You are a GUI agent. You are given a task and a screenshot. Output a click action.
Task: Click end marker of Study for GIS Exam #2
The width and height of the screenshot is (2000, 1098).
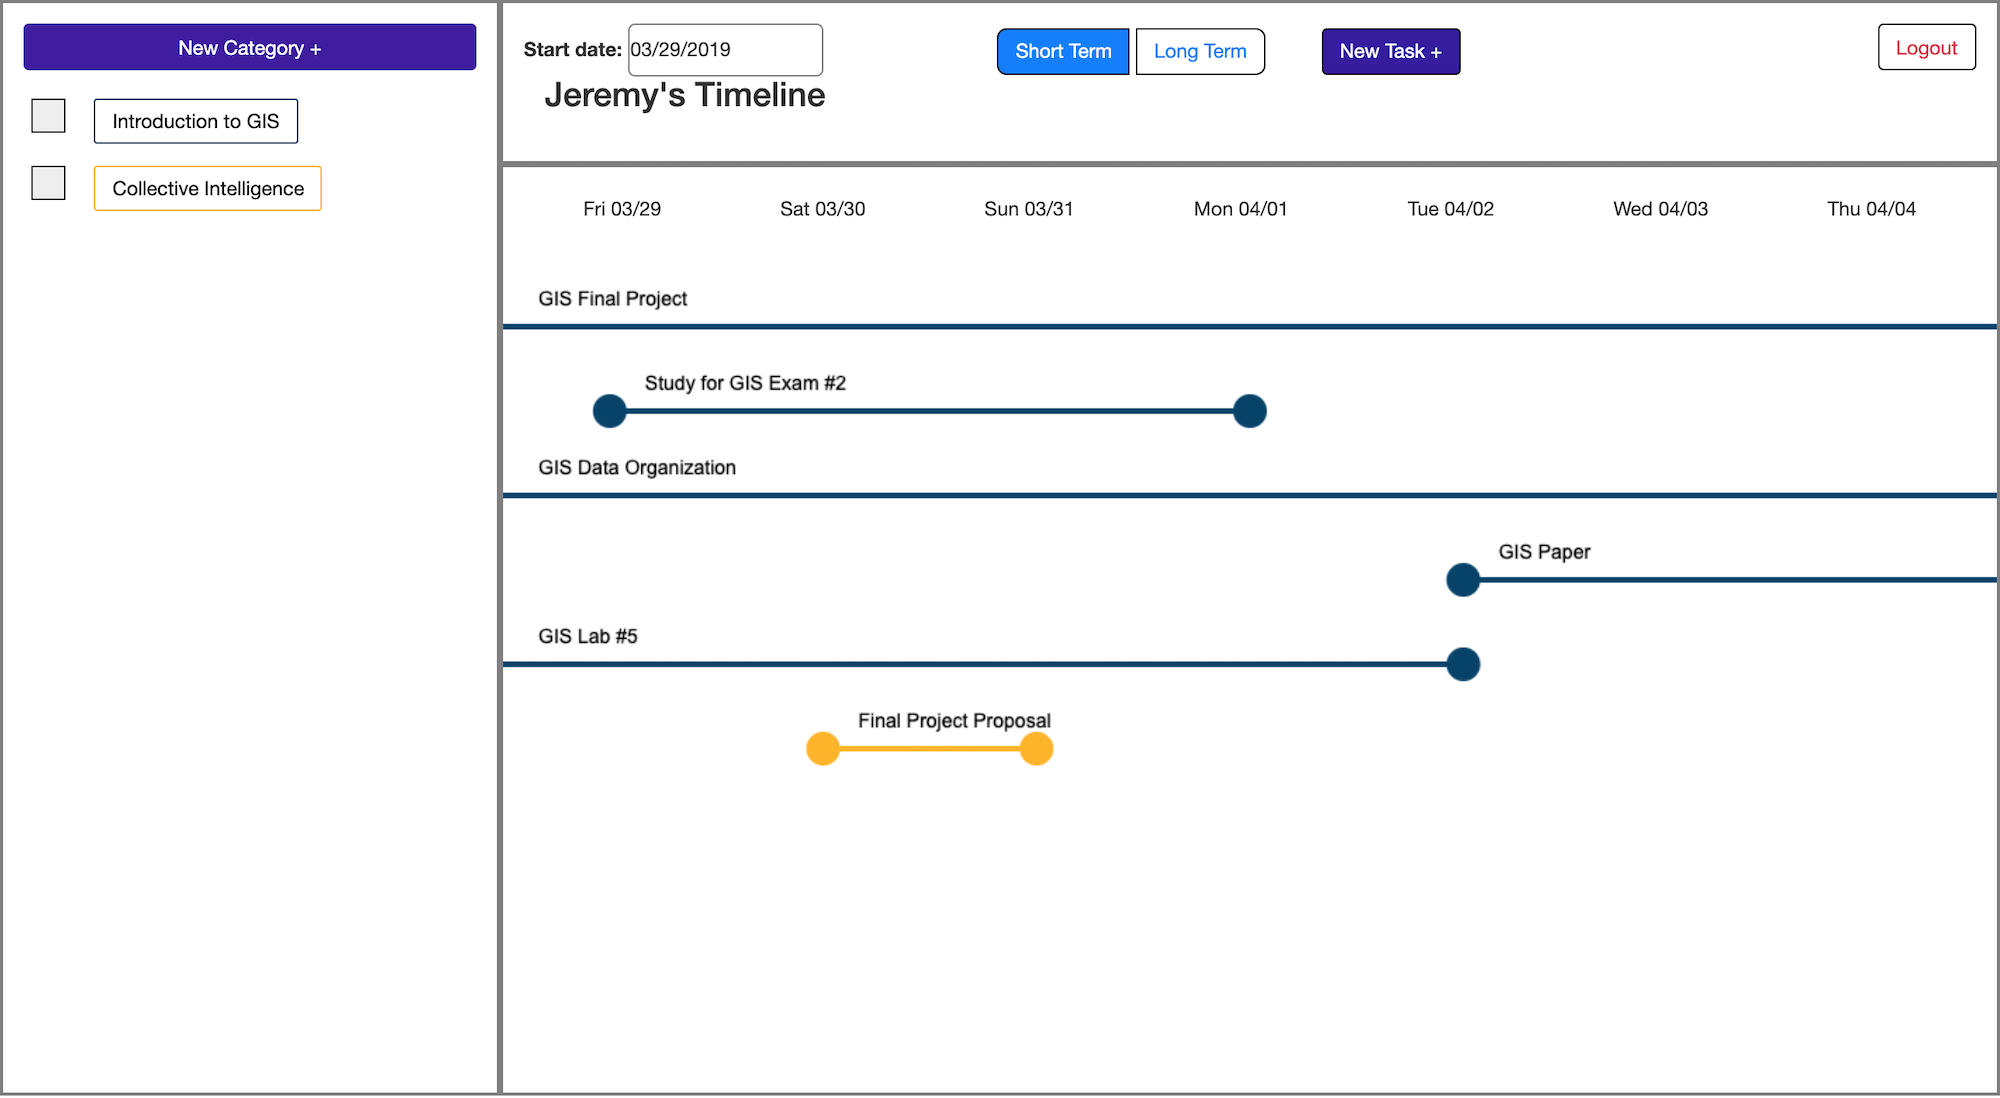coord(1249,411)
